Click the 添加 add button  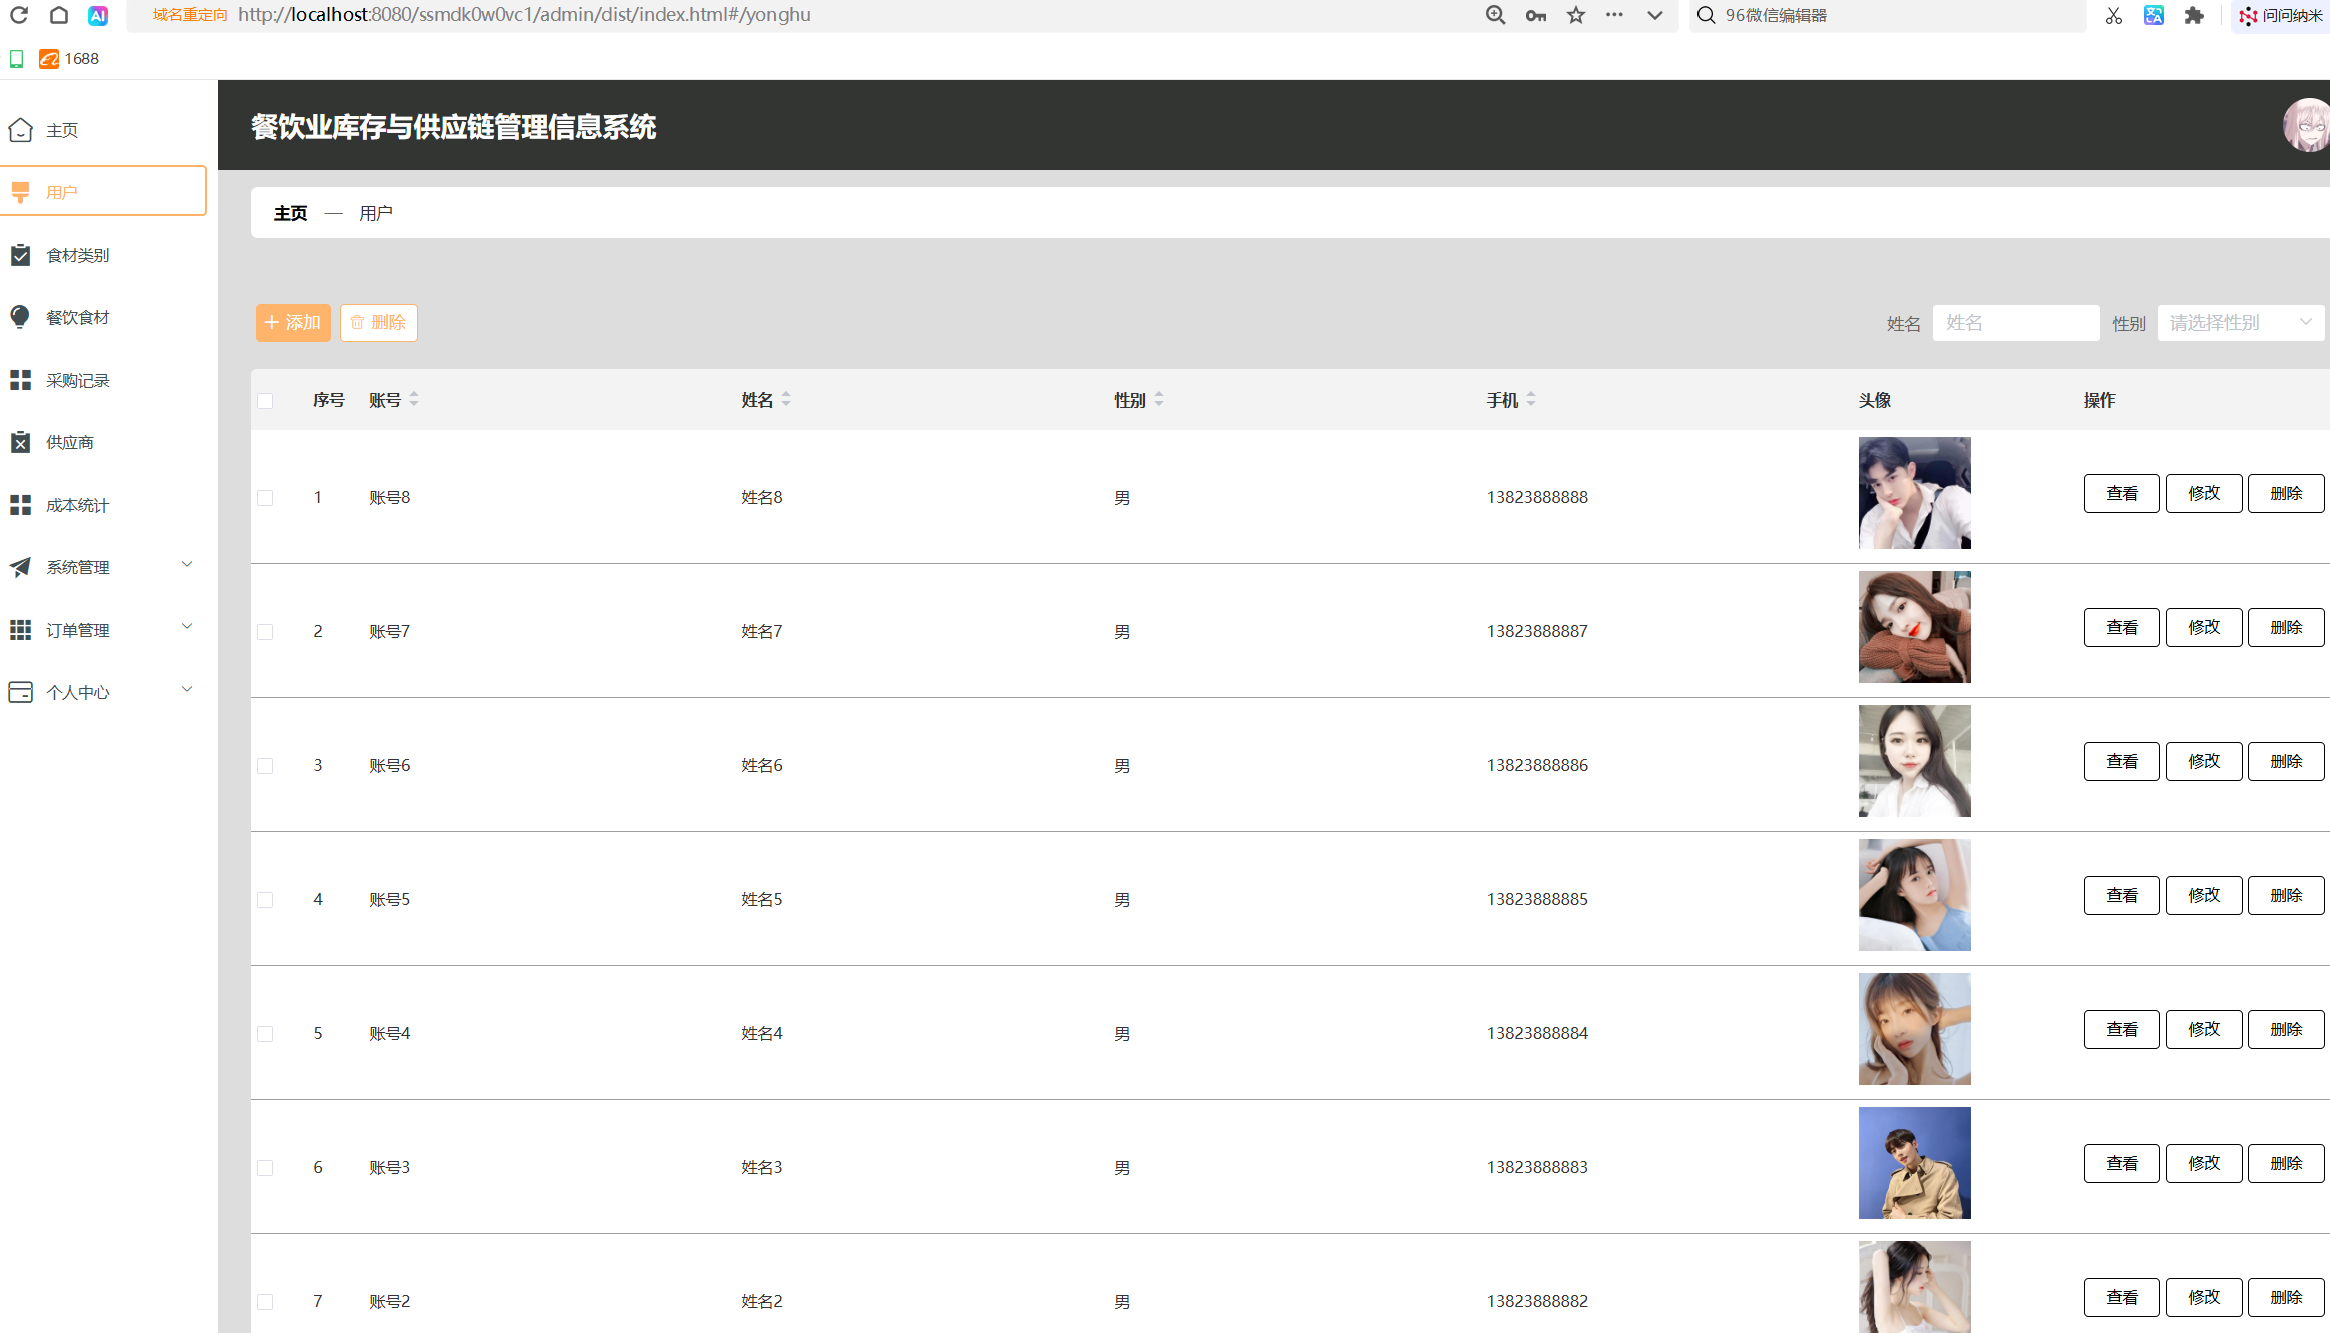pos(293,323)
